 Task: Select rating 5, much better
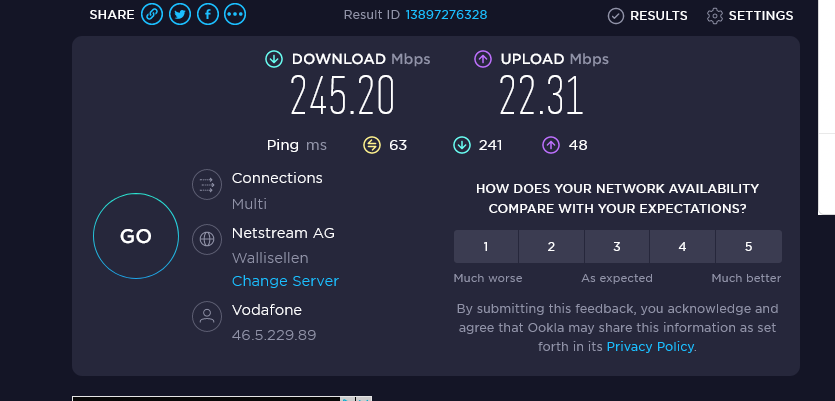(748, 247)
